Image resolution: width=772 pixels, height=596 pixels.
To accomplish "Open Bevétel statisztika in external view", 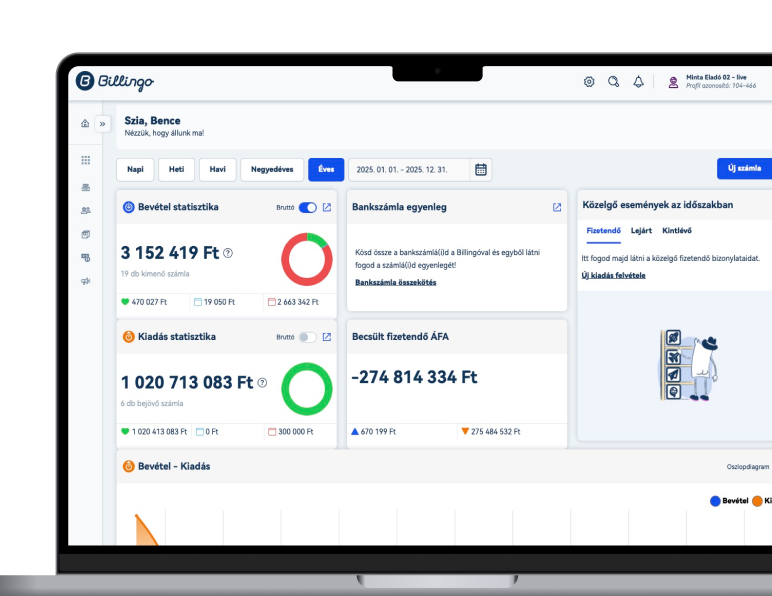I will click(x=326, y=207).
